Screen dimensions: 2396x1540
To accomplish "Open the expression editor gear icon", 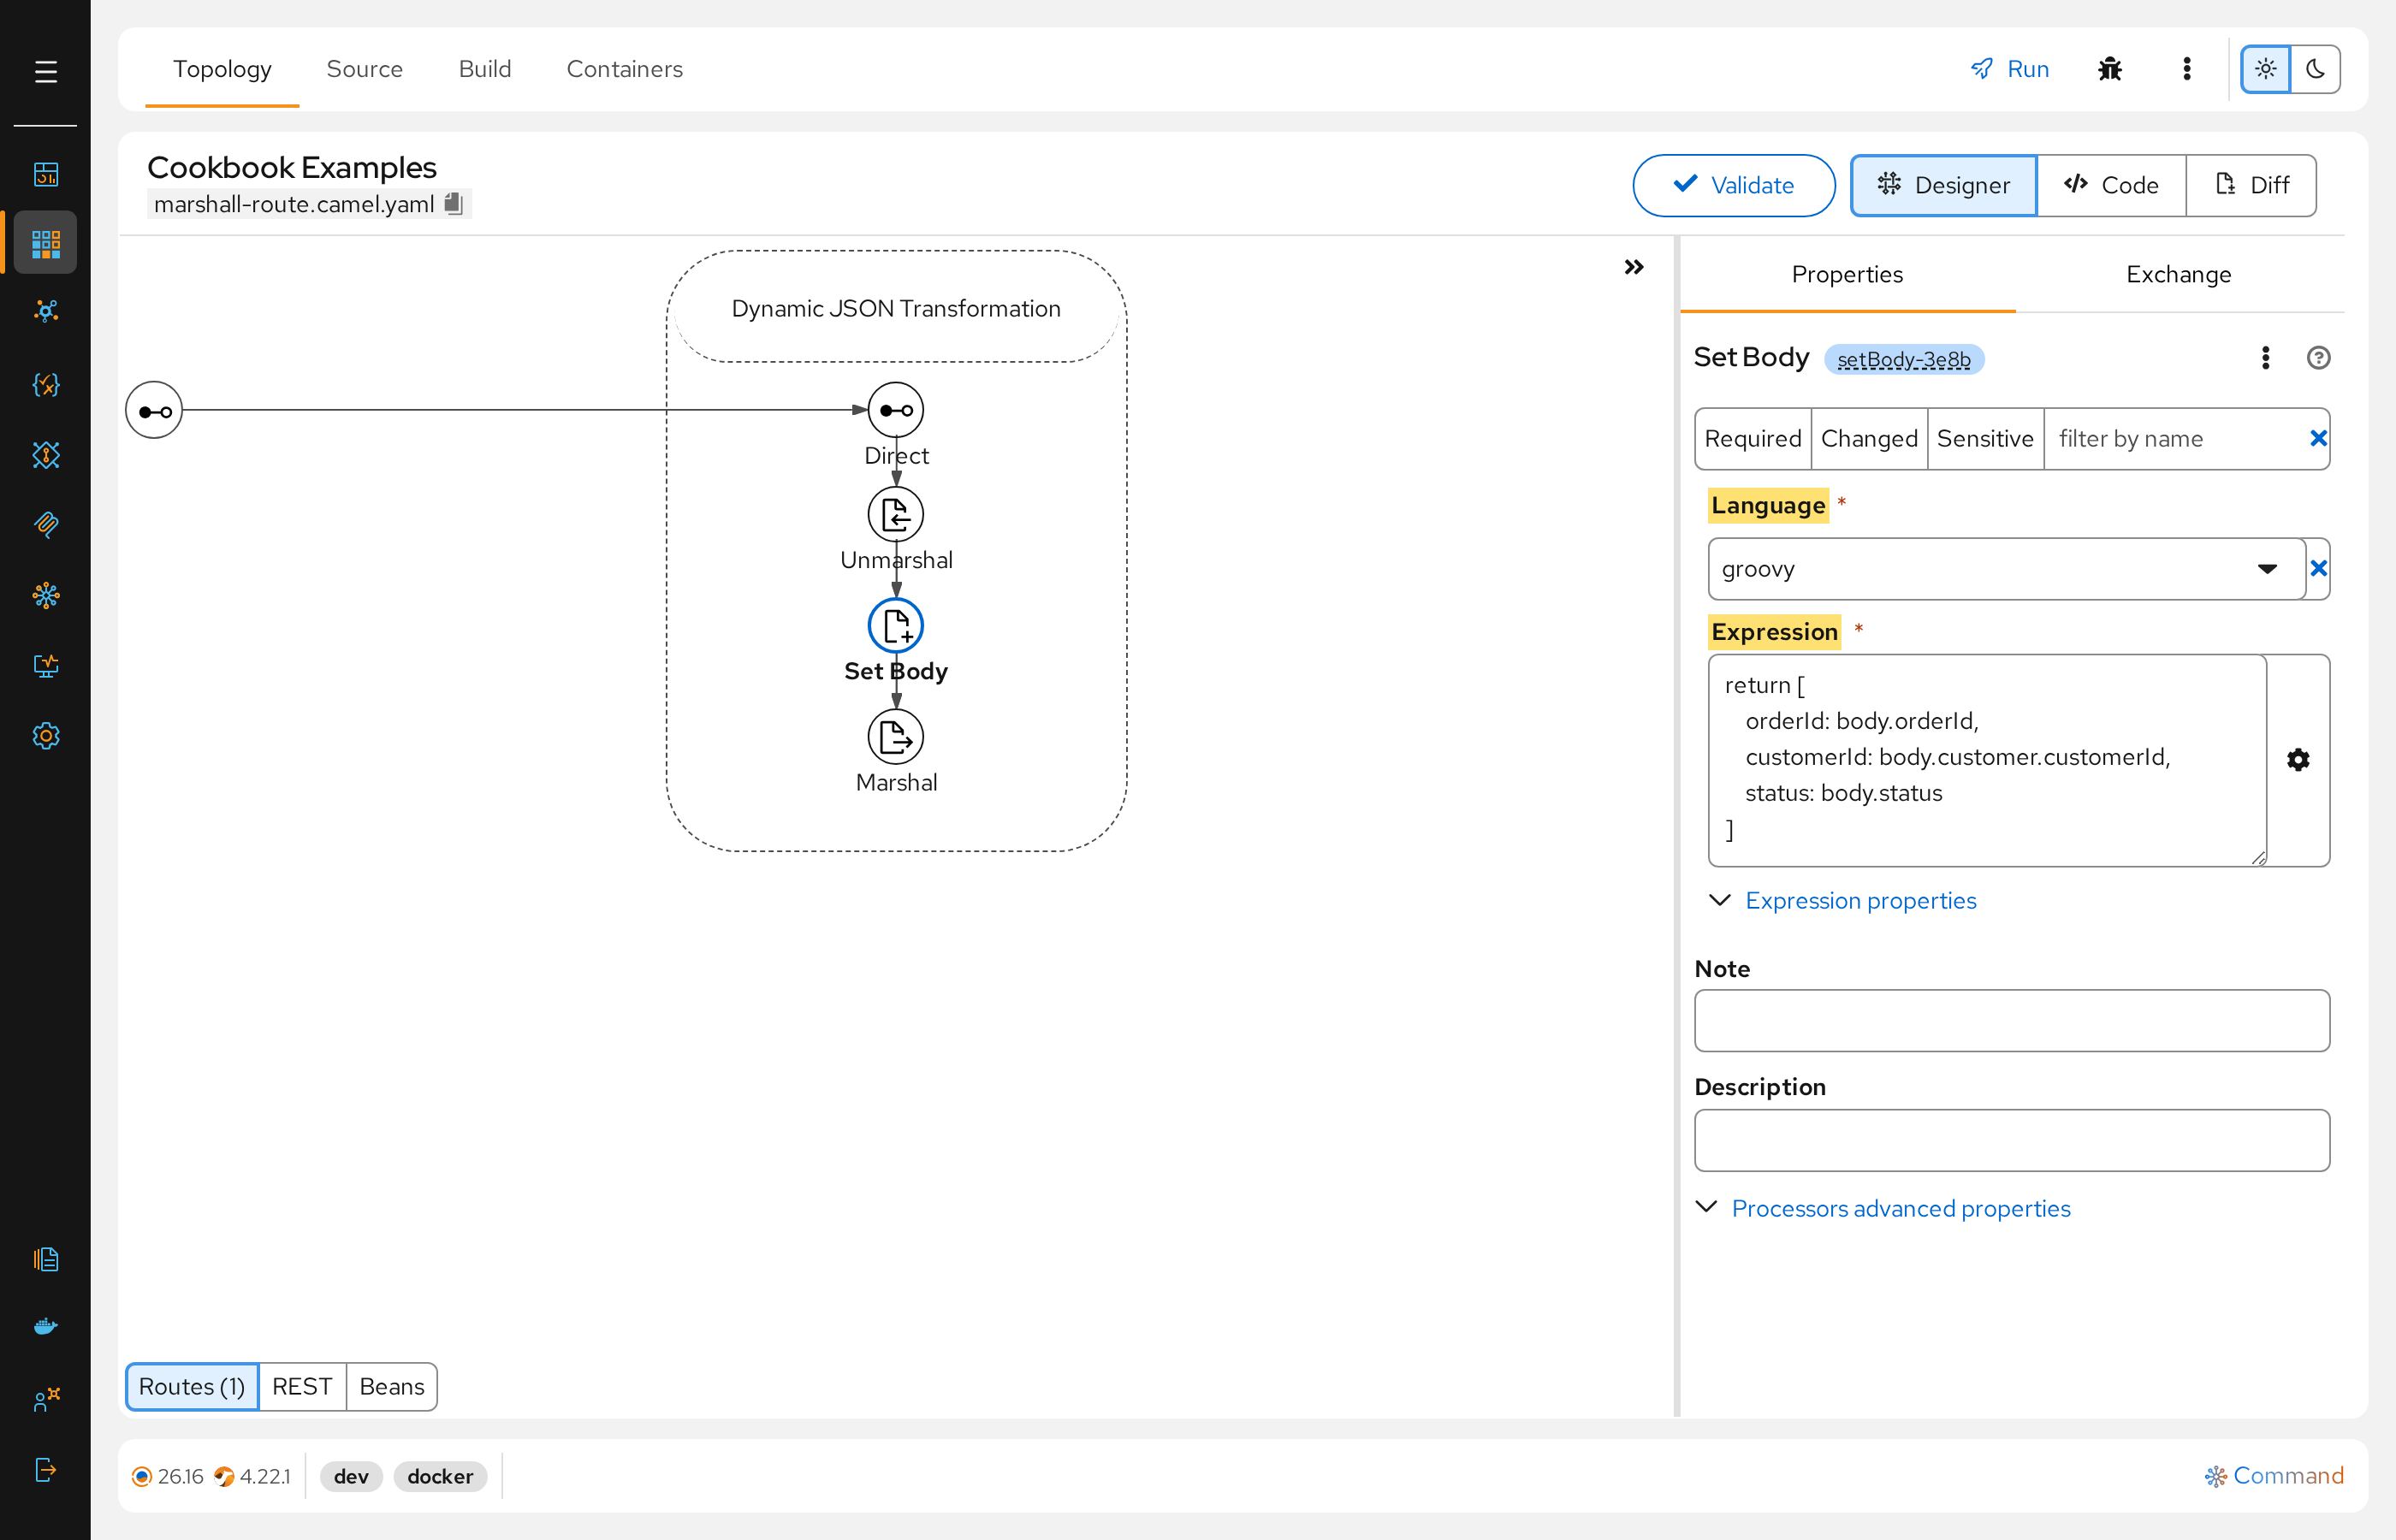I will click(x=2297, y=760).
